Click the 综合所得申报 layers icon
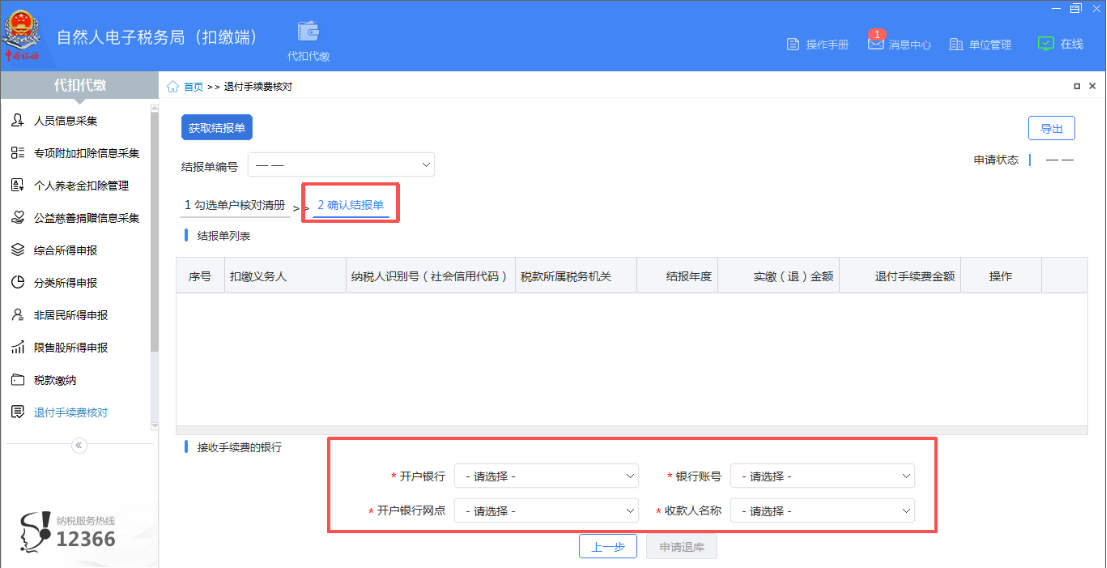This screenshot has width=1107, height=568. pyautogui.click(x=18, y=250)
